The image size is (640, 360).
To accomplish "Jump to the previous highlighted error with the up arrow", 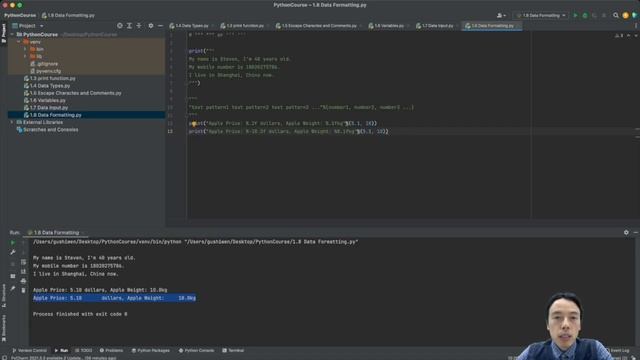I will (x=629, y=36).
